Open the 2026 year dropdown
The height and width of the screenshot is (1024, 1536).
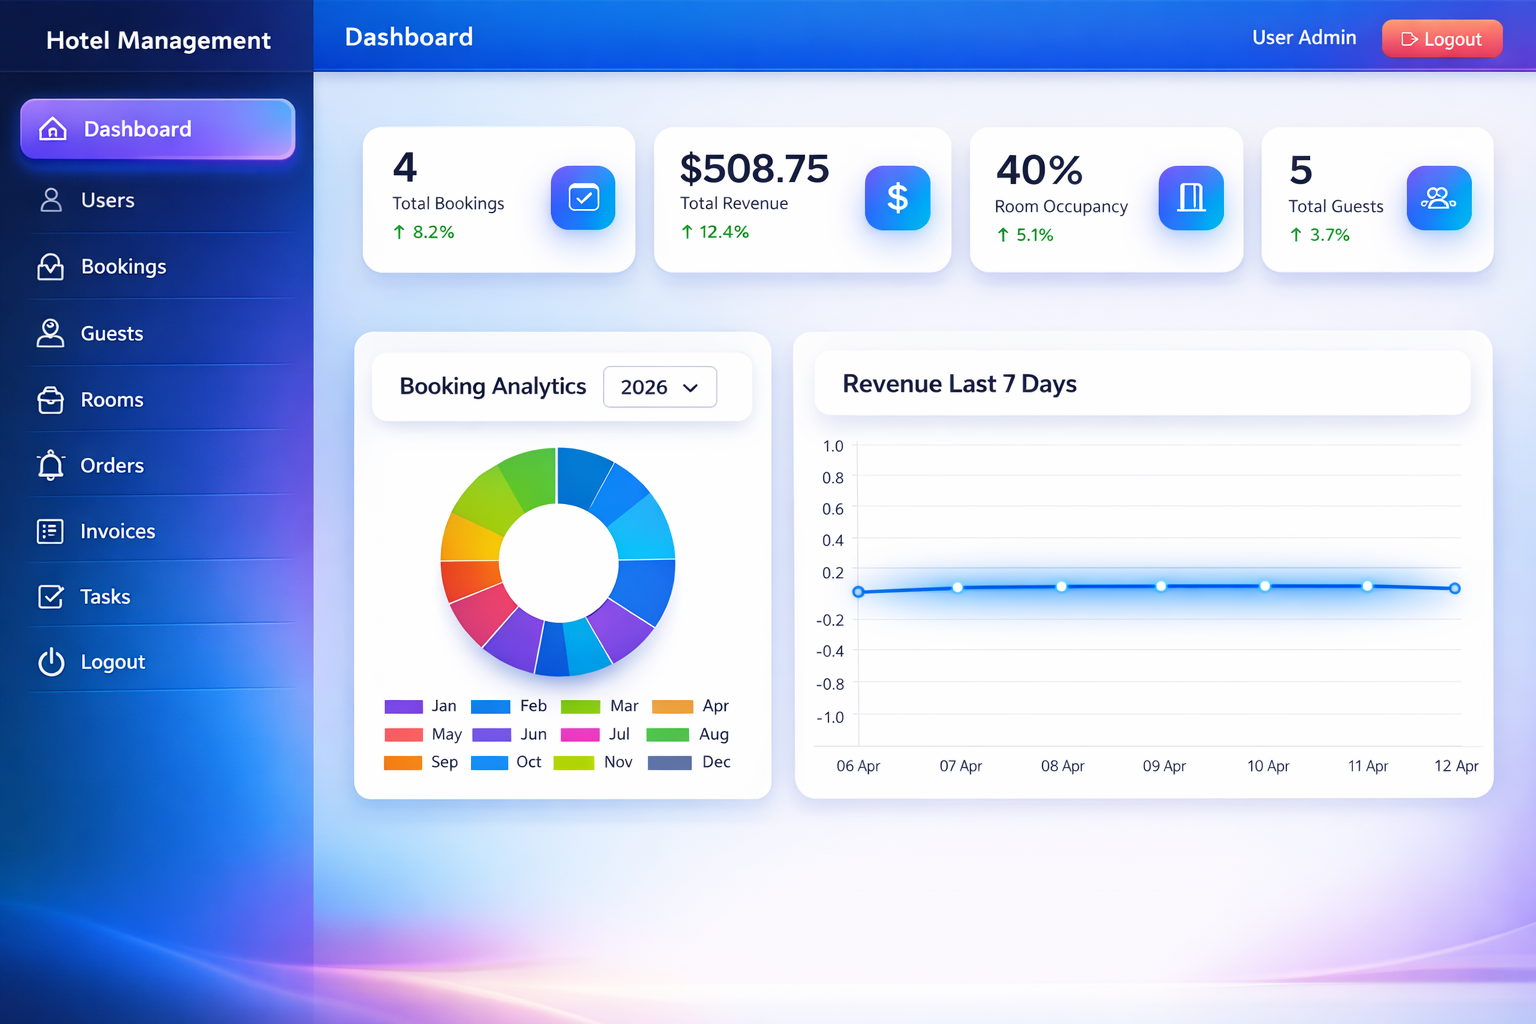(x=659, y=387)
